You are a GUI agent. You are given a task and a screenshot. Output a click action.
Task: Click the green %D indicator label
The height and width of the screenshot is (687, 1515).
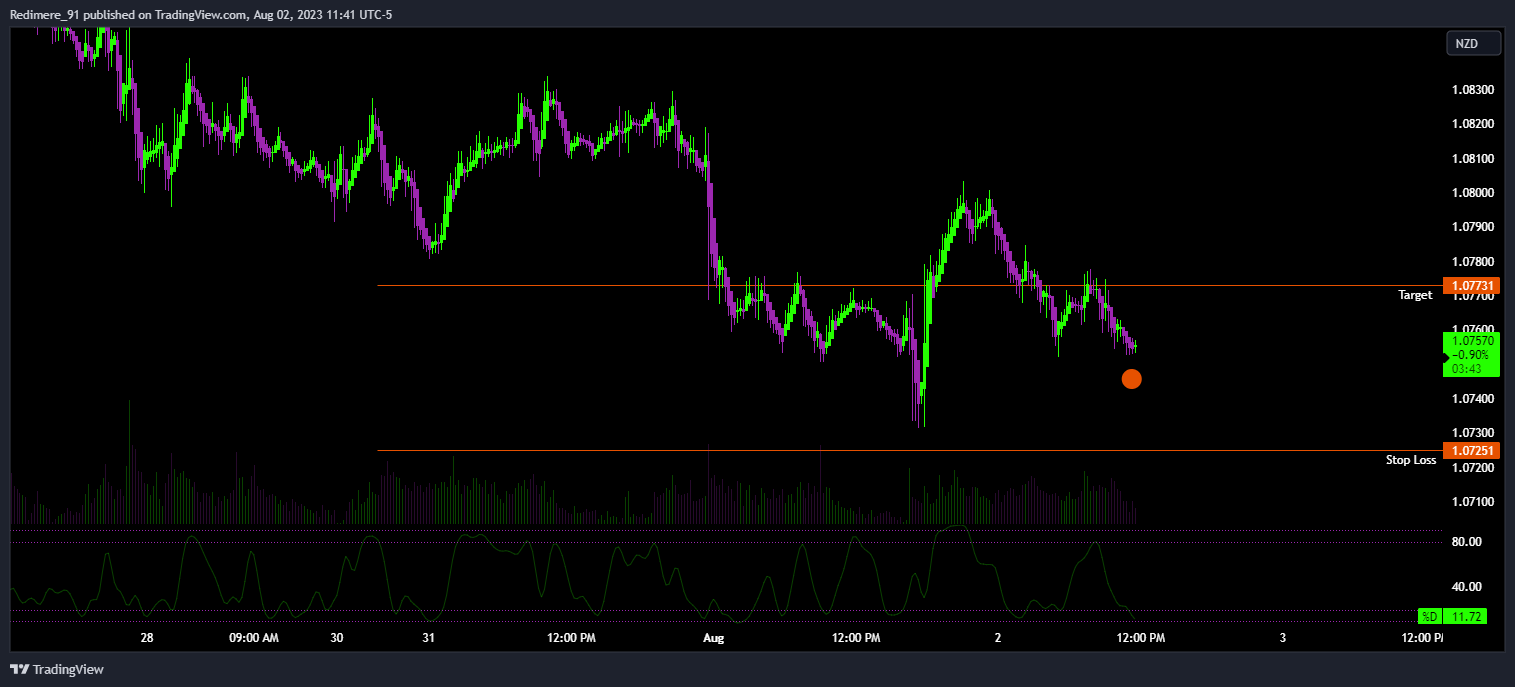[1429, 616]
